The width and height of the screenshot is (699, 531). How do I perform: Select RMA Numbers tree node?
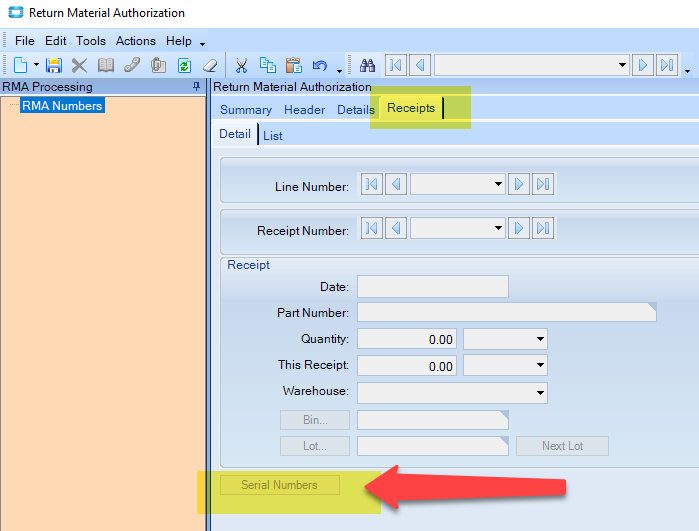click(62, 106)
